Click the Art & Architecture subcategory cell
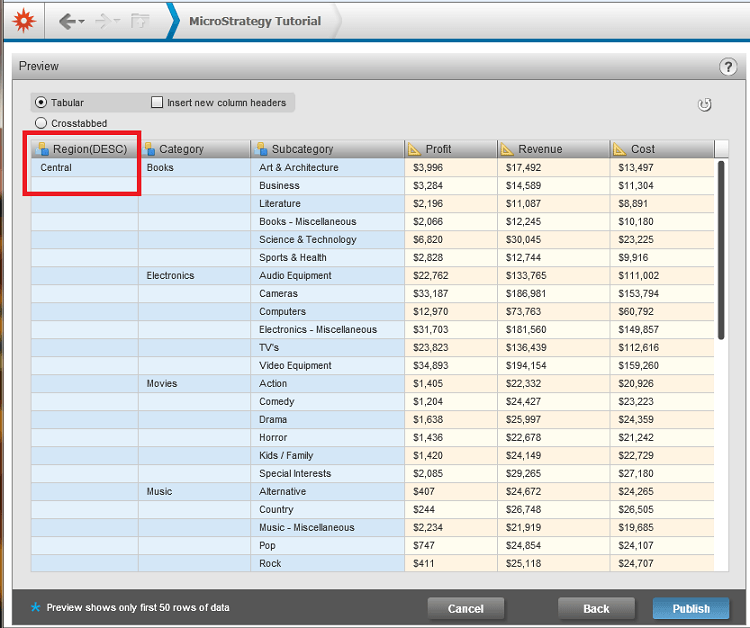 (x=327, y=167)
